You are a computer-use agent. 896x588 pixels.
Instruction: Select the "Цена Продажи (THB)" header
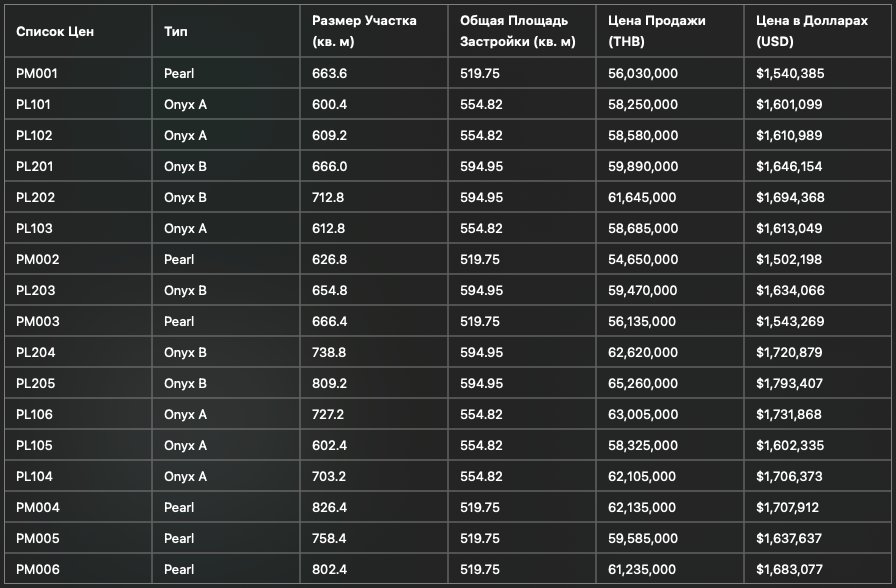click(655, 31)
